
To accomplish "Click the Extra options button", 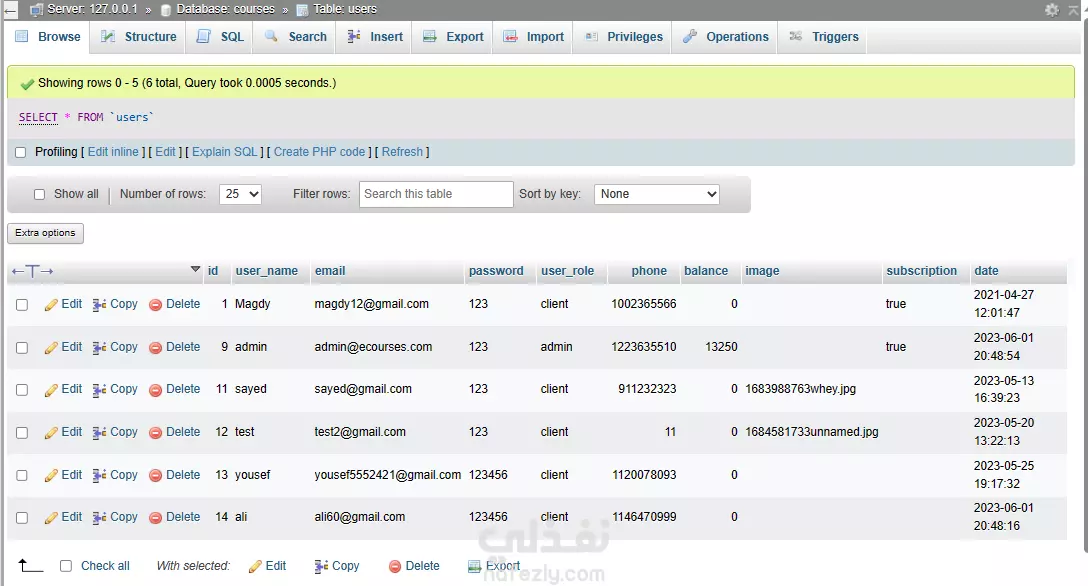I will (45, 233).
